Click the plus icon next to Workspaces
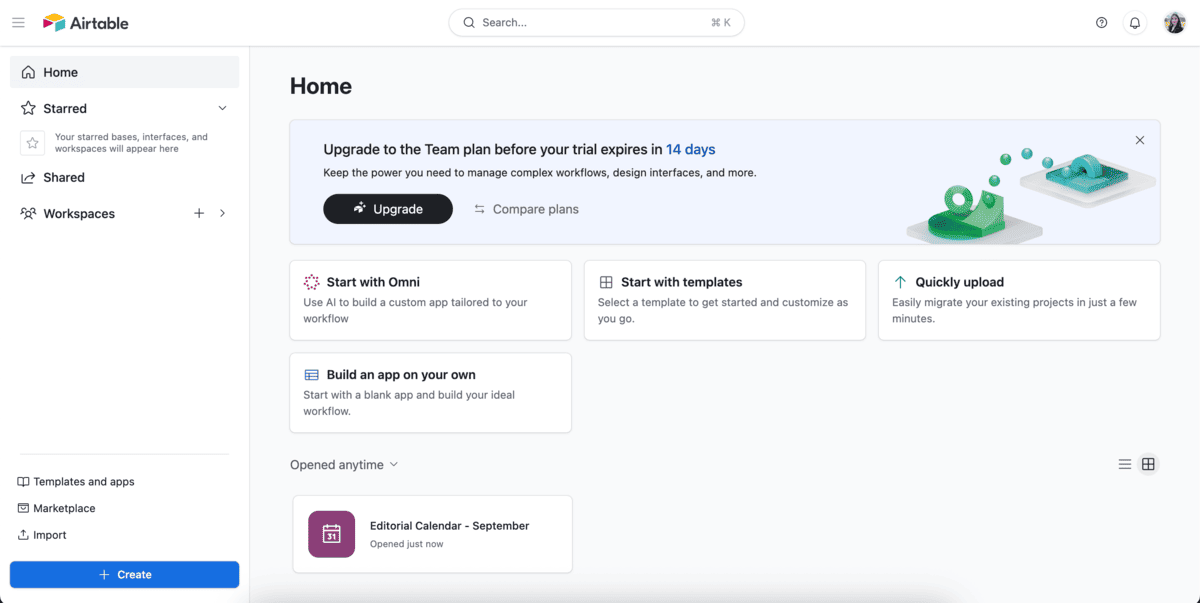The image size is (1200, 603). 199,213
